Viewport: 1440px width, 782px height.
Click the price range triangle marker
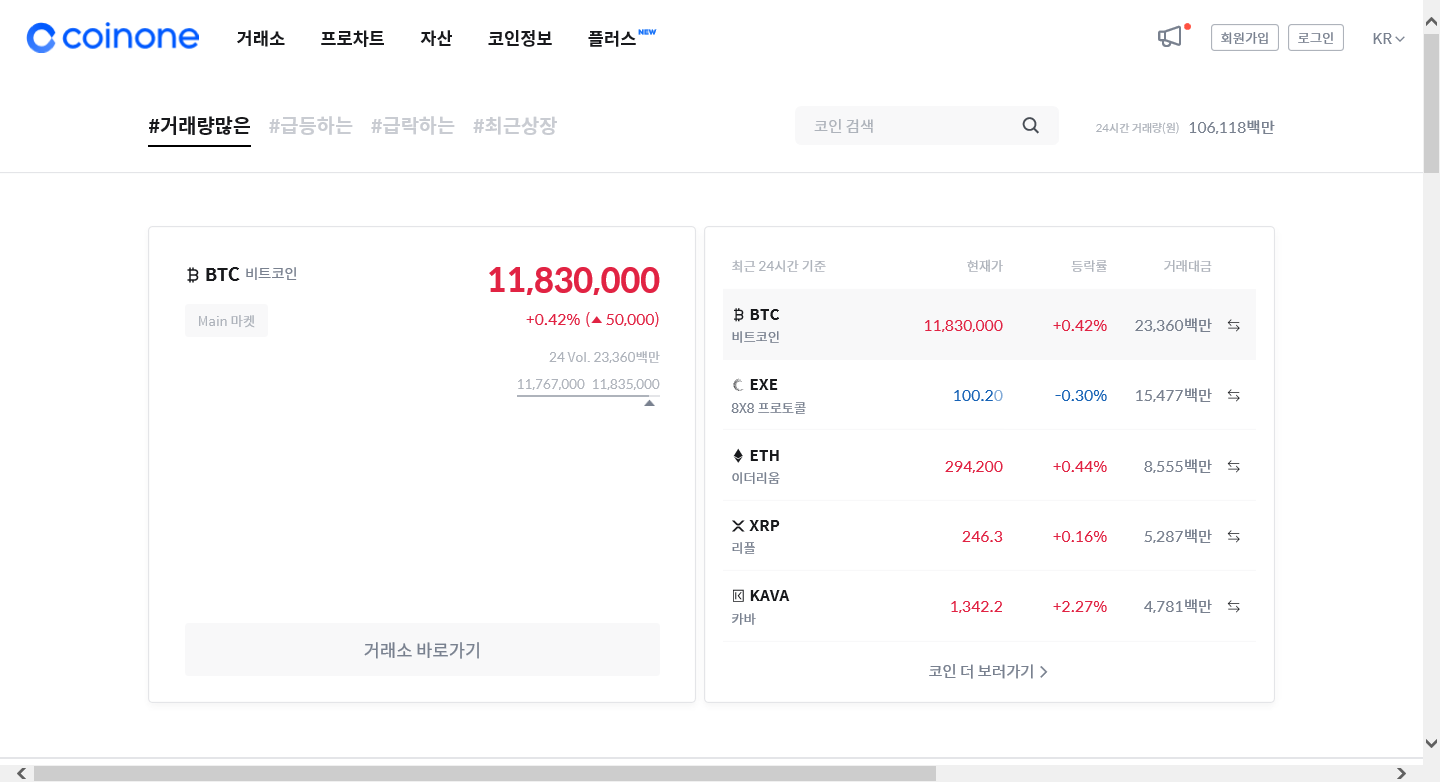pyautogui.click(x=650, y=403)
